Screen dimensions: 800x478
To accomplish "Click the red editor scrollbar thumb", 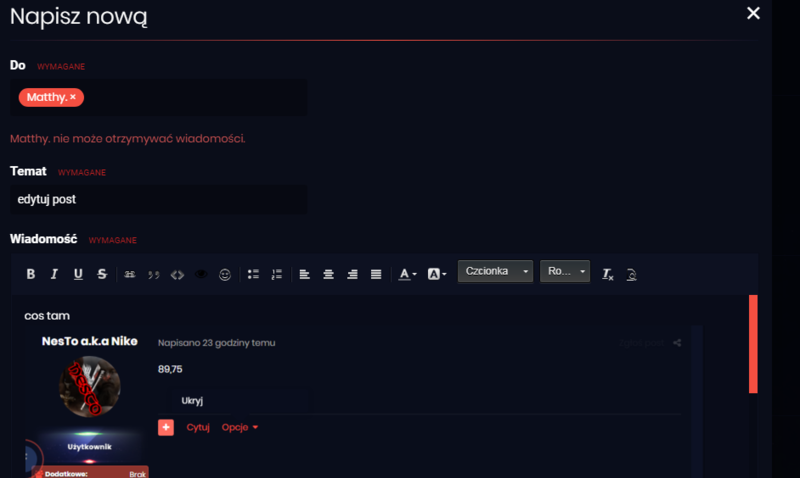I will (753, 344).
